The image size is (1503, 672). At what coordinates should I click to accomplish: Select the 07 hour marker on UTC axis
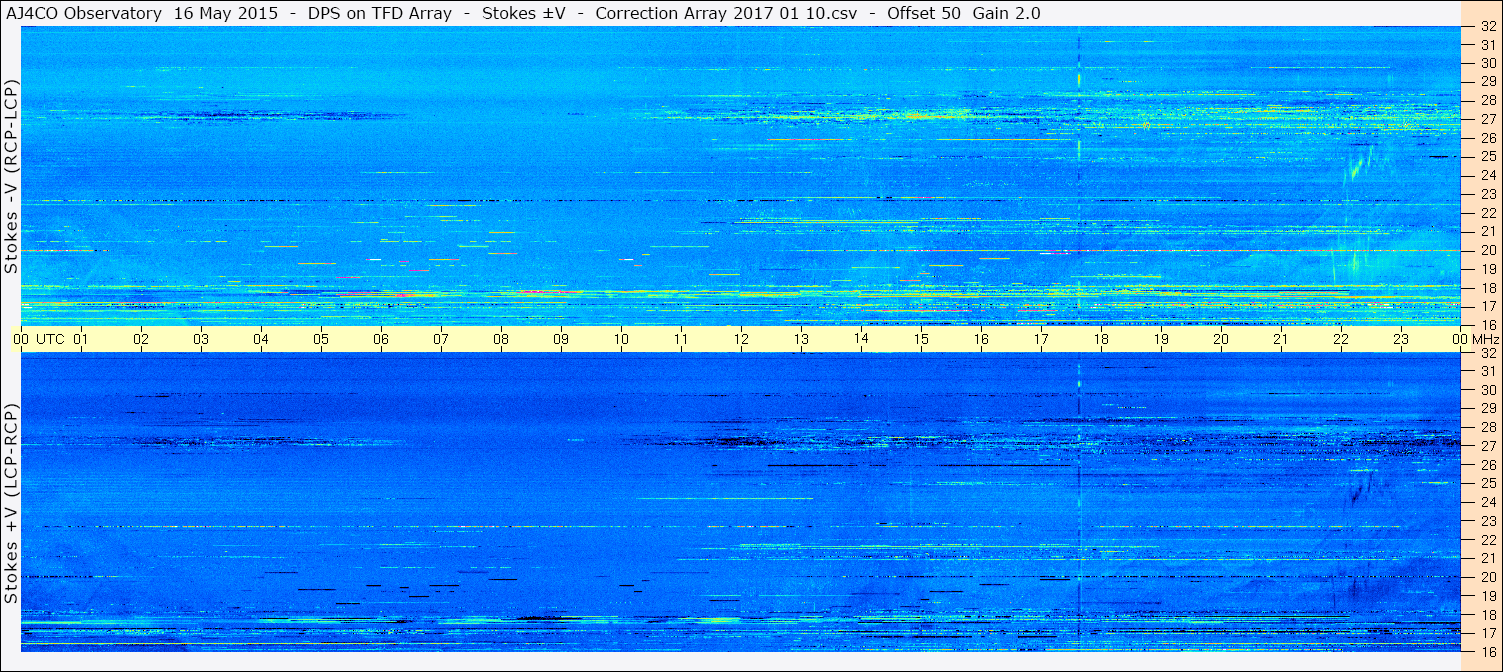[x=441, y=339]
